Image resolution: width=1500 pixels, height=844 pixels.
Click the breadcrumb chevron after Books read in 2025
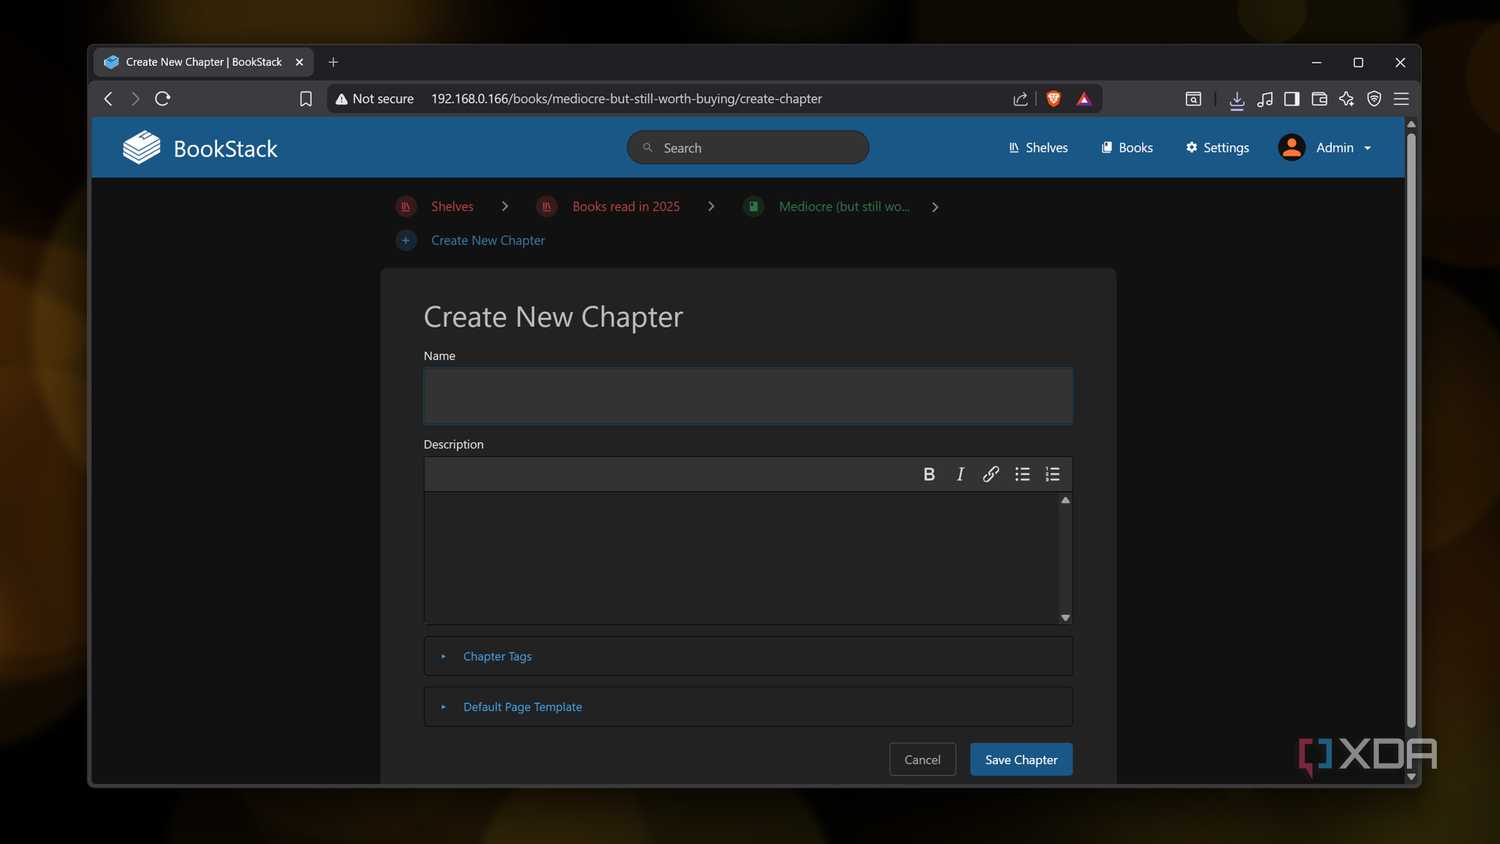[x=711, y=207]
